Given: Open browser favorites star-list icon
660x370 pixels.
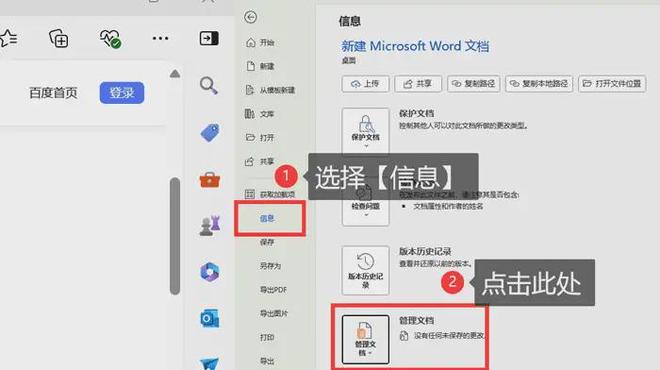Looking at the screenshot, I should 8,38.
